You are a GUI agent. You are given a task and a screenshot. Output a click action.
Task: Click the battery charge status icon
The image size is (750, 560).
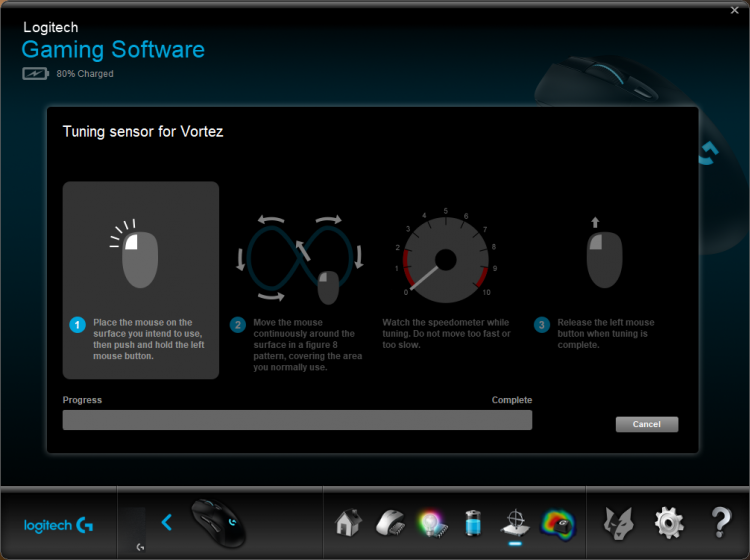[35, 74]
